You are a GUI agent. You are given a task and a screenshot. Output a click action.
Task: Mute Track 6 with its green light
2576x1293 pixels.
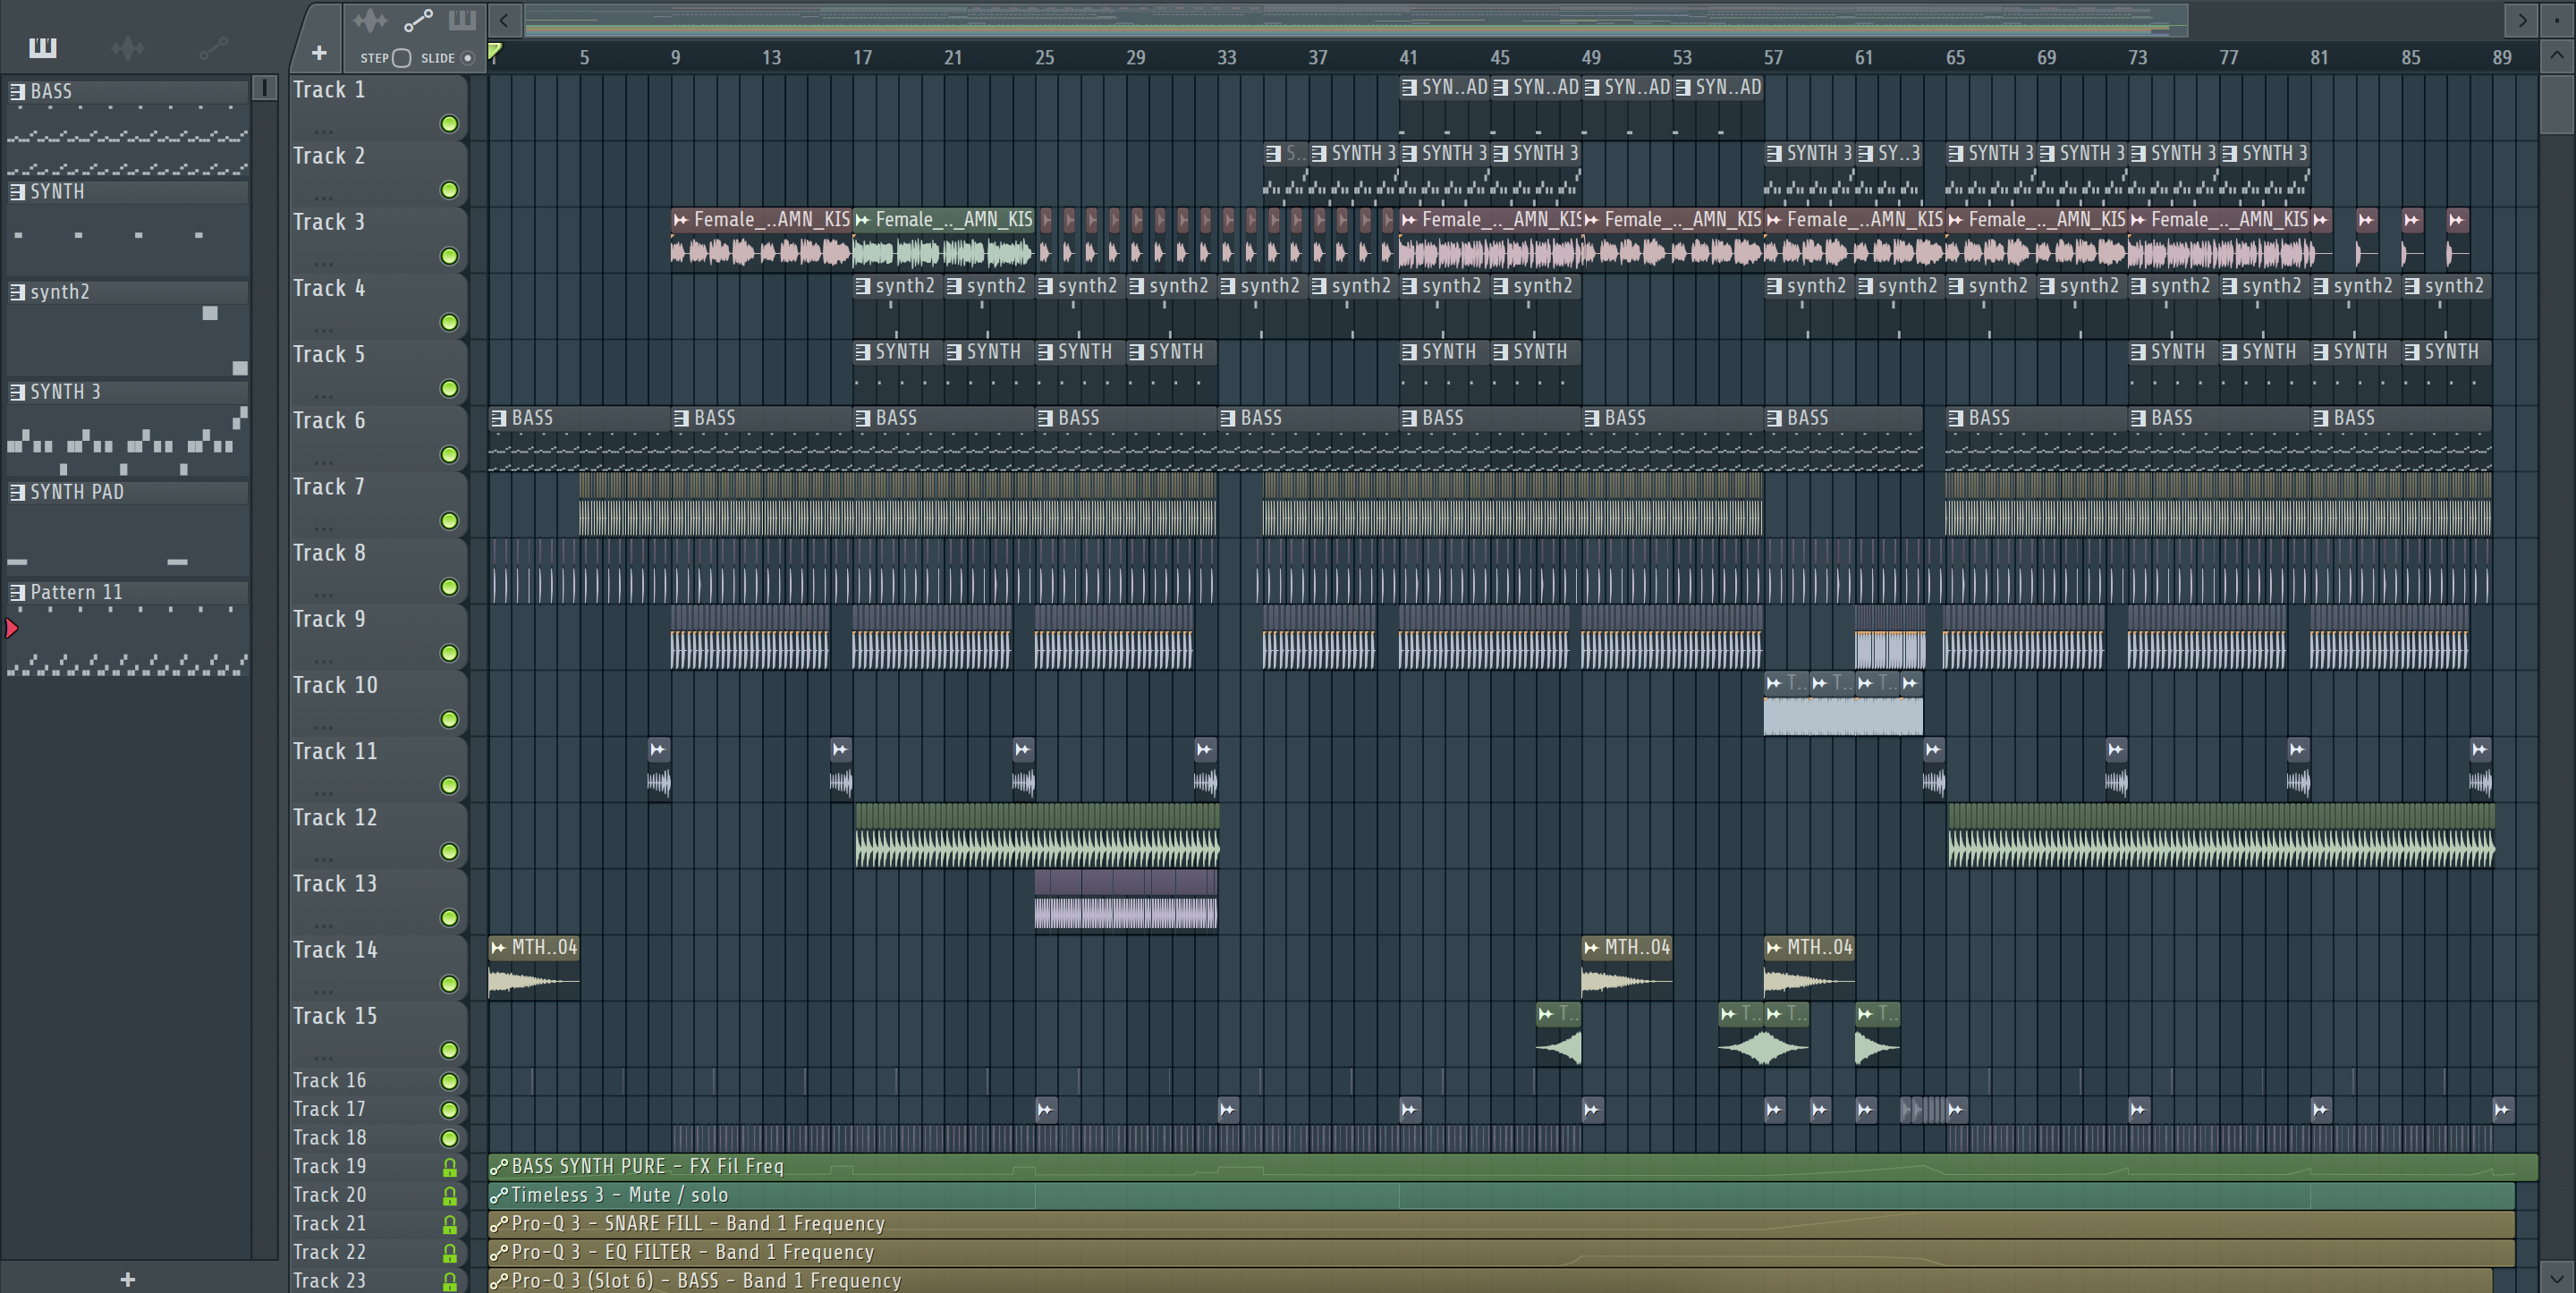pos(449,455)
